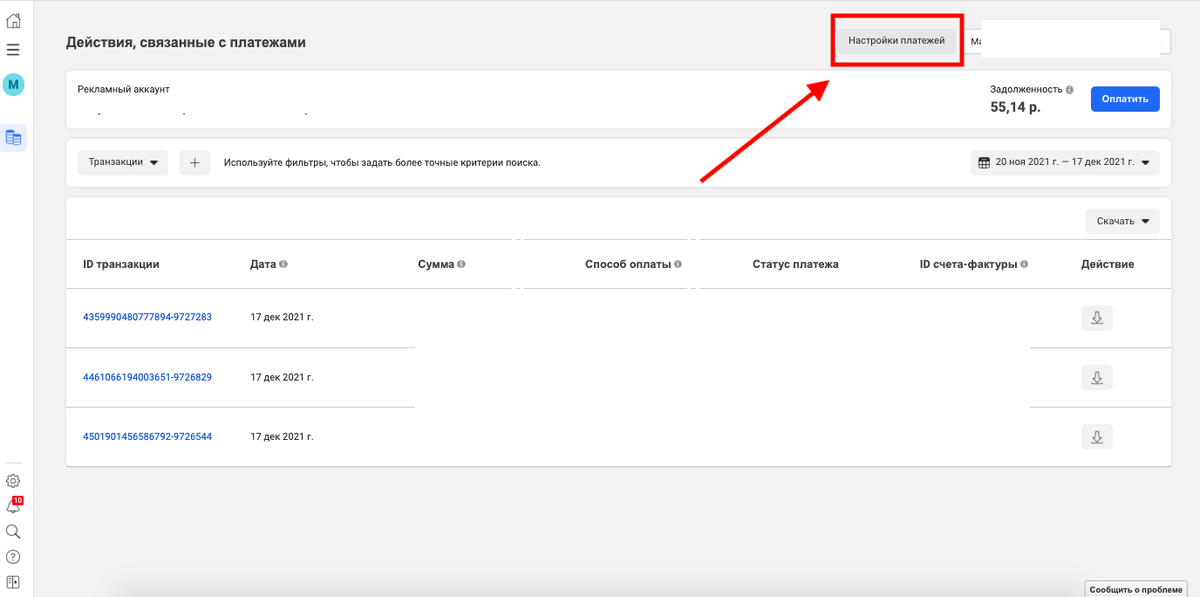
Task: Toggle the sidebar panel icon at bottom
Action: 13,582
